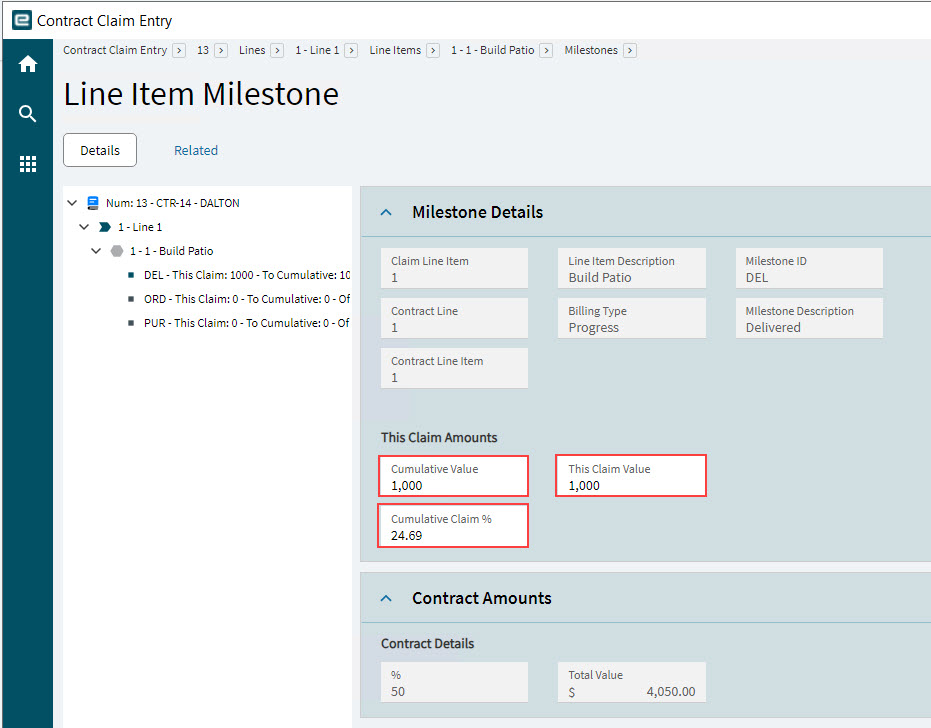Select the 1 - Line 1 tree label

(x=140, y=227)
